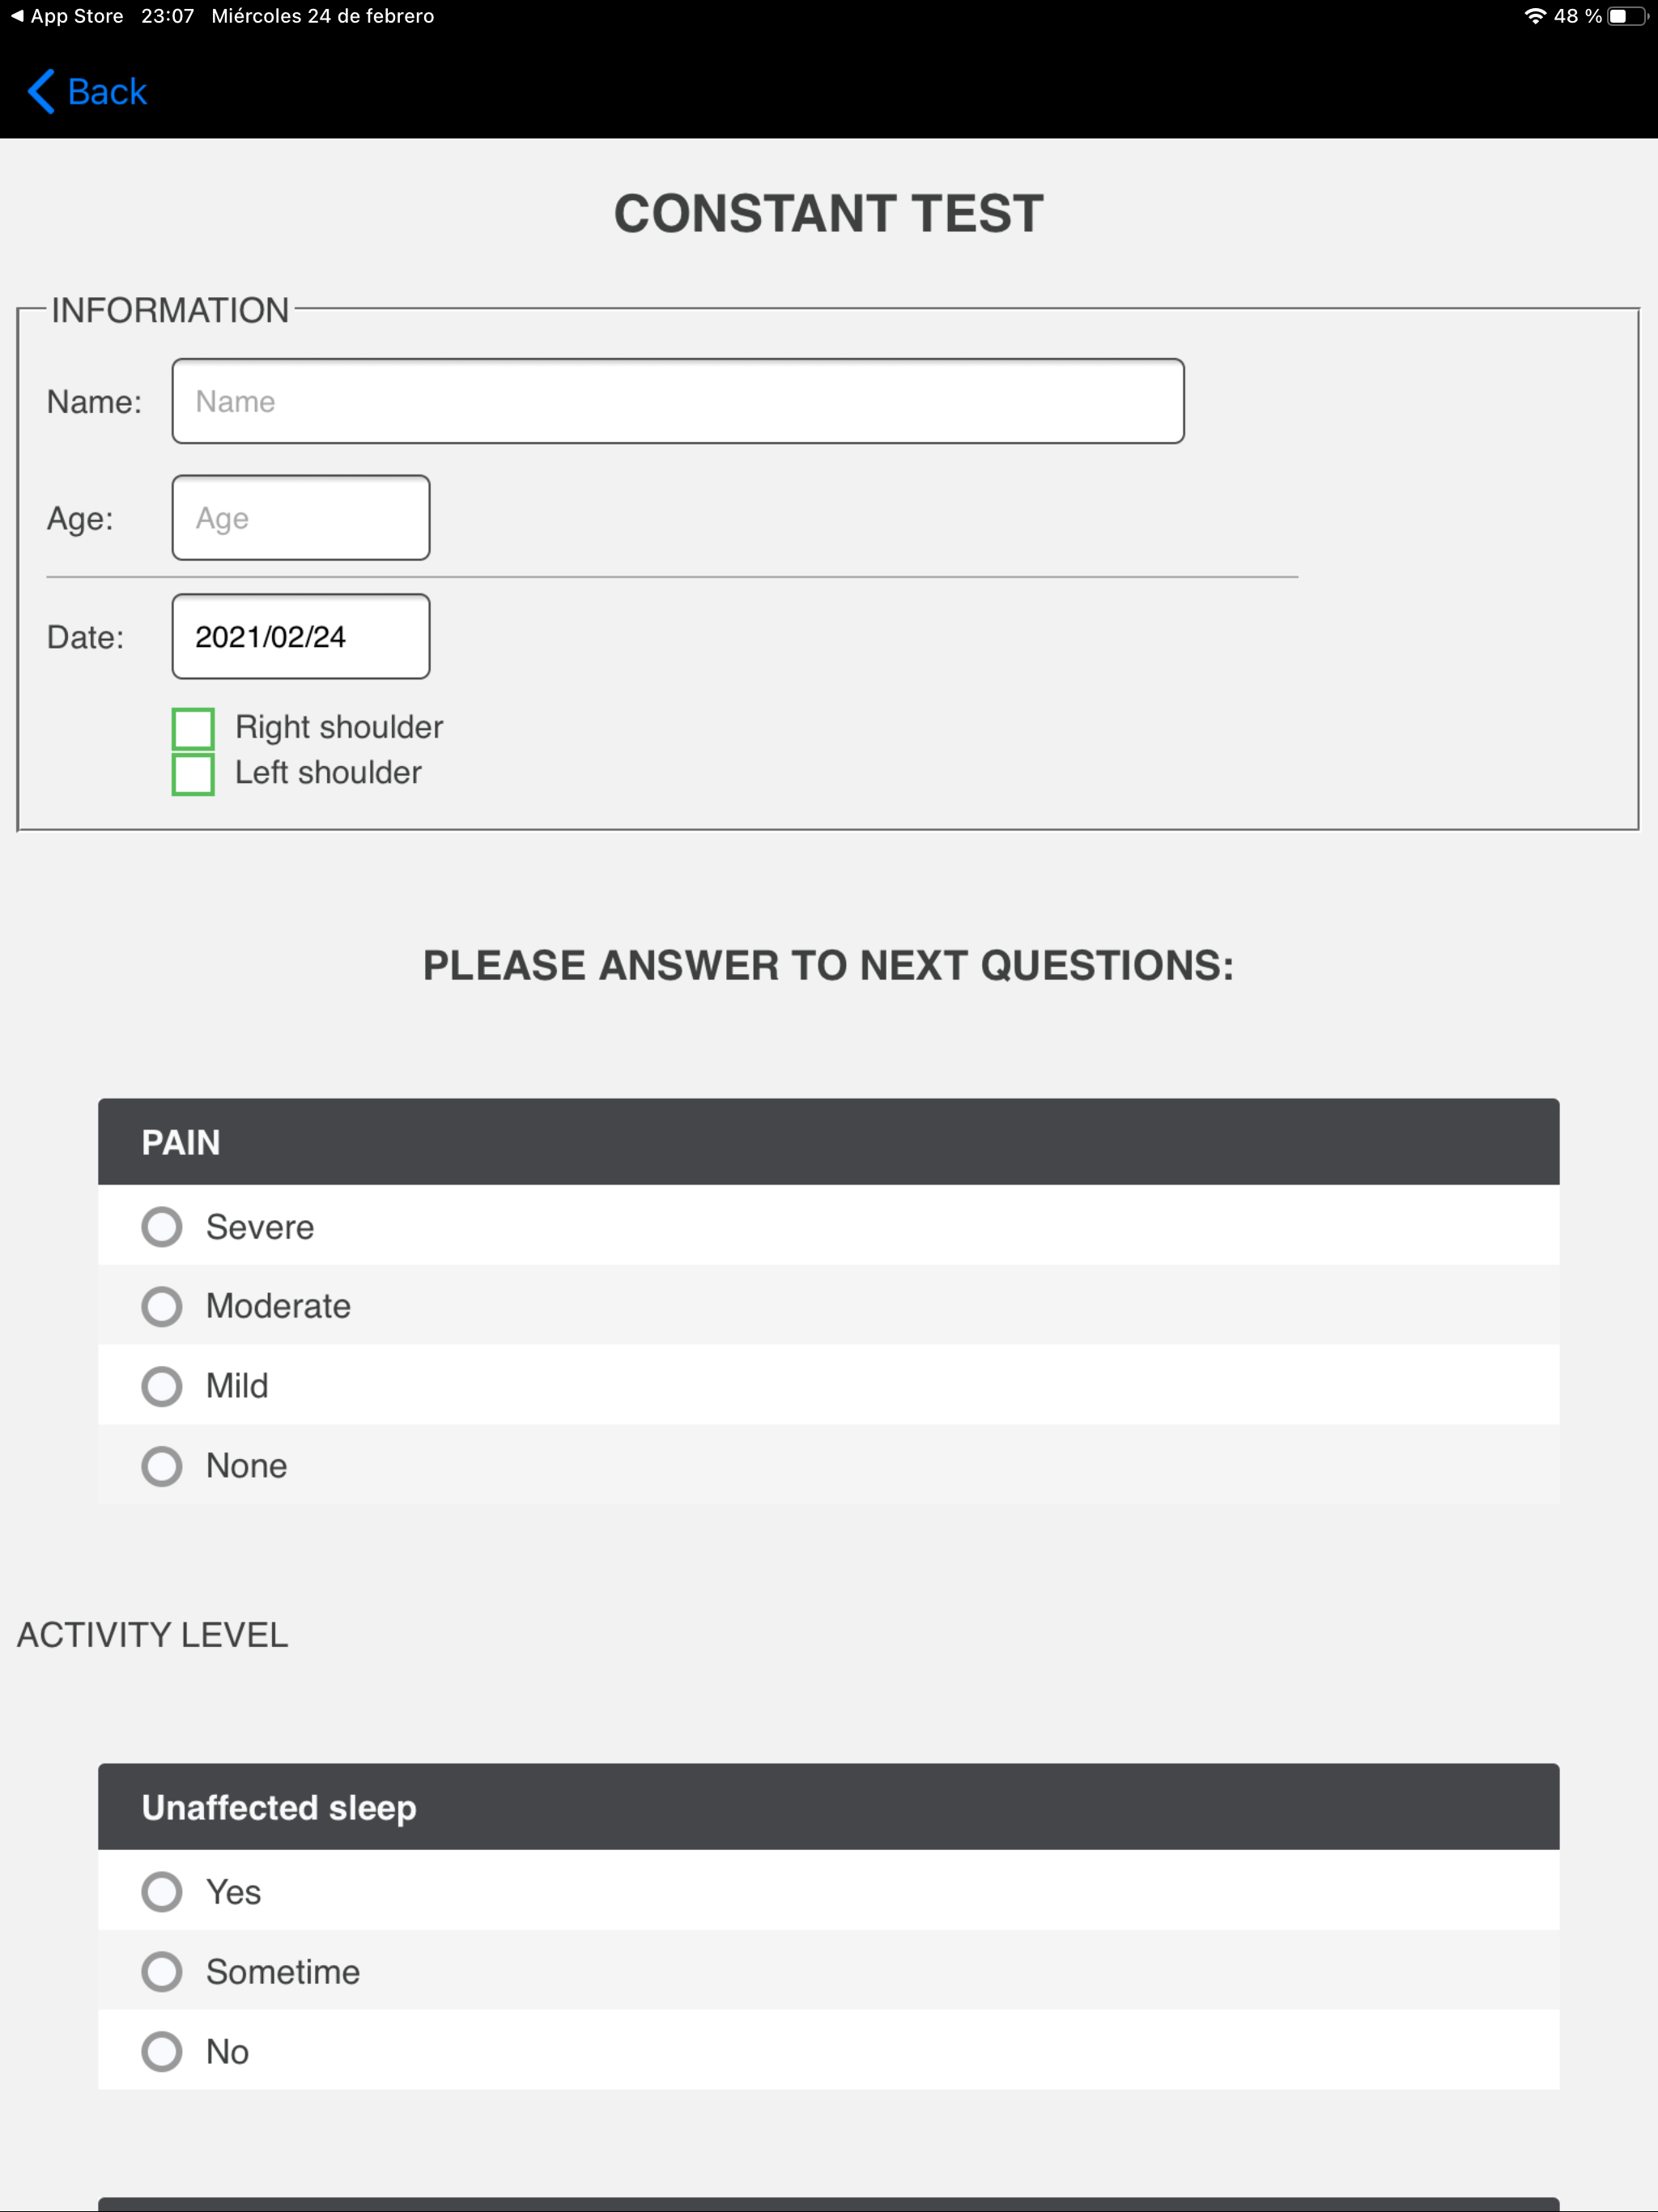The image size is (1658, 2212).
Task: Check the Left shoulder checkbox
Action: 194,772
